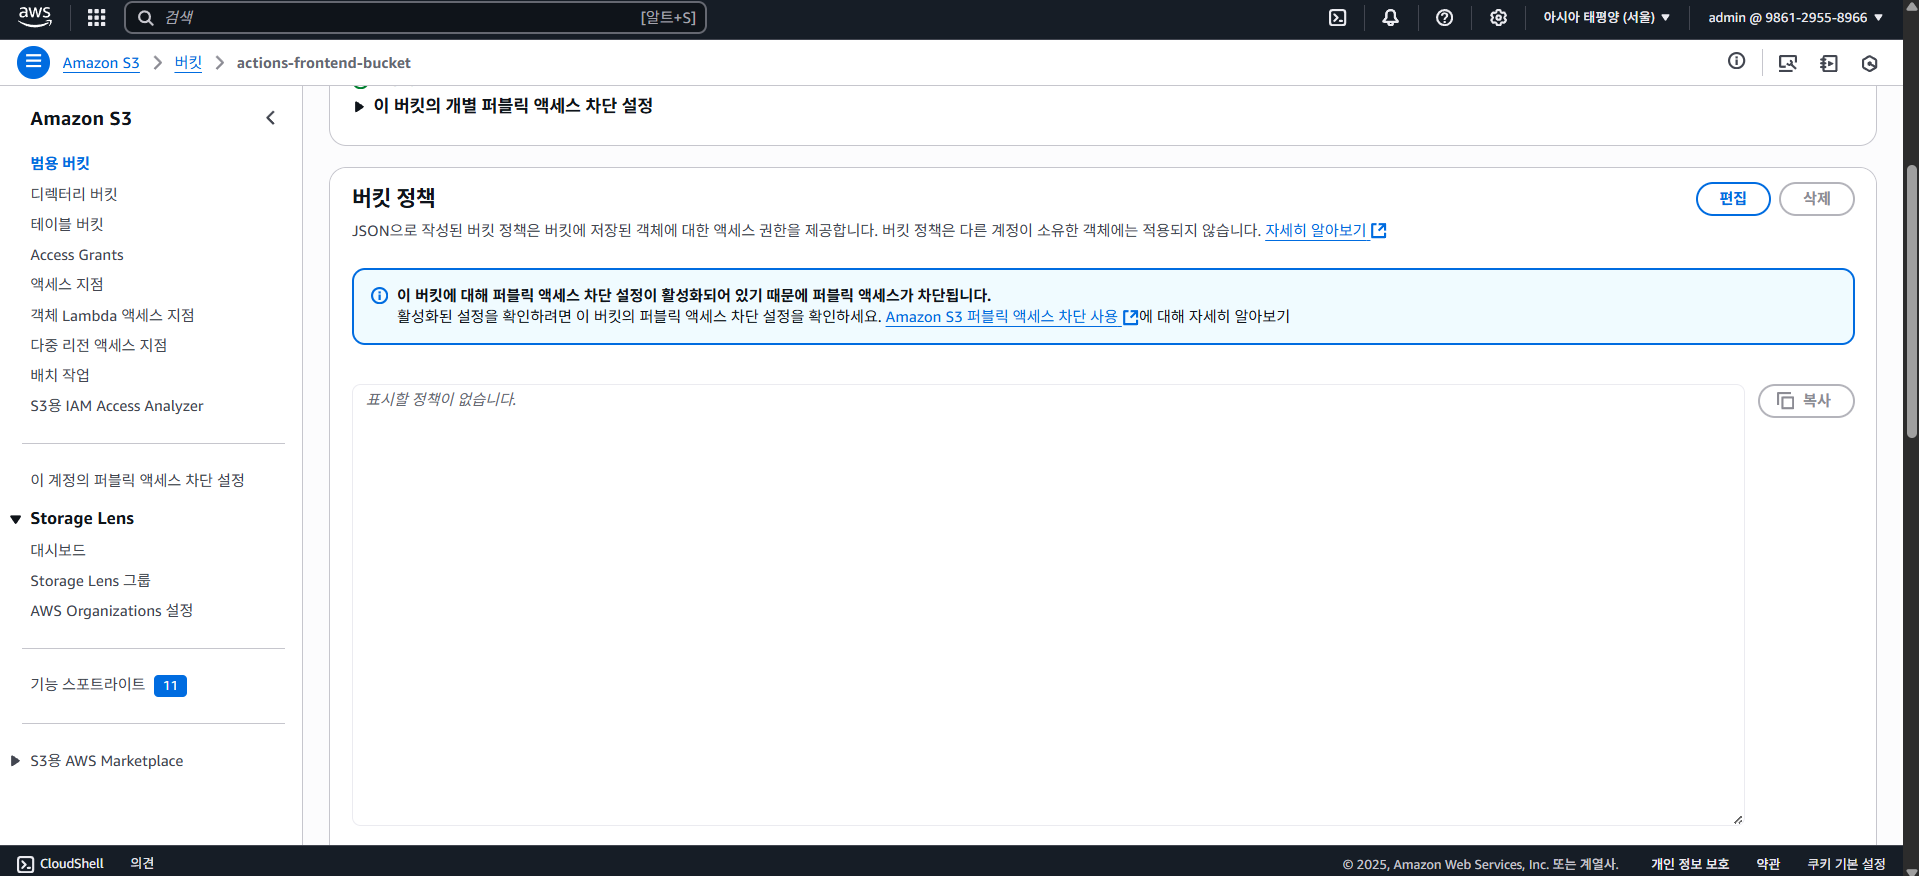Open the admin account dropdown
This screenshot has width=1919, height=876.
point(1795,17)
